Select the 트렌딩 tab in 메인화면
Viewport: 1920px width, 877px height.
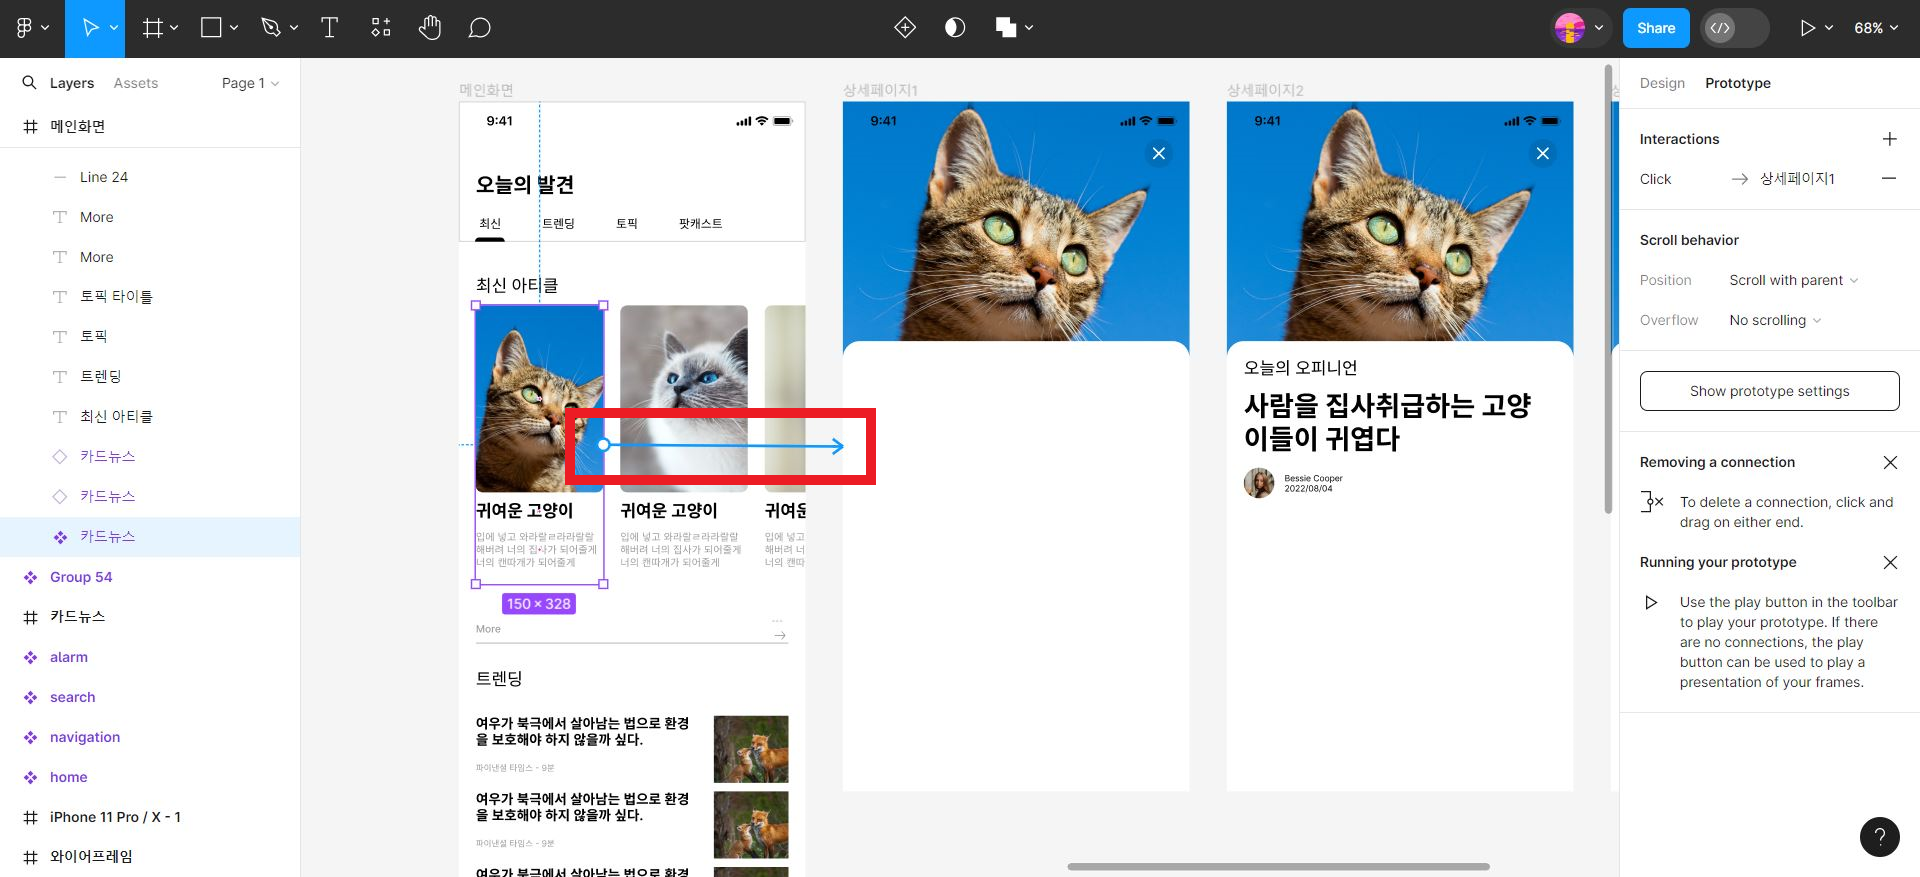[559, 224]
